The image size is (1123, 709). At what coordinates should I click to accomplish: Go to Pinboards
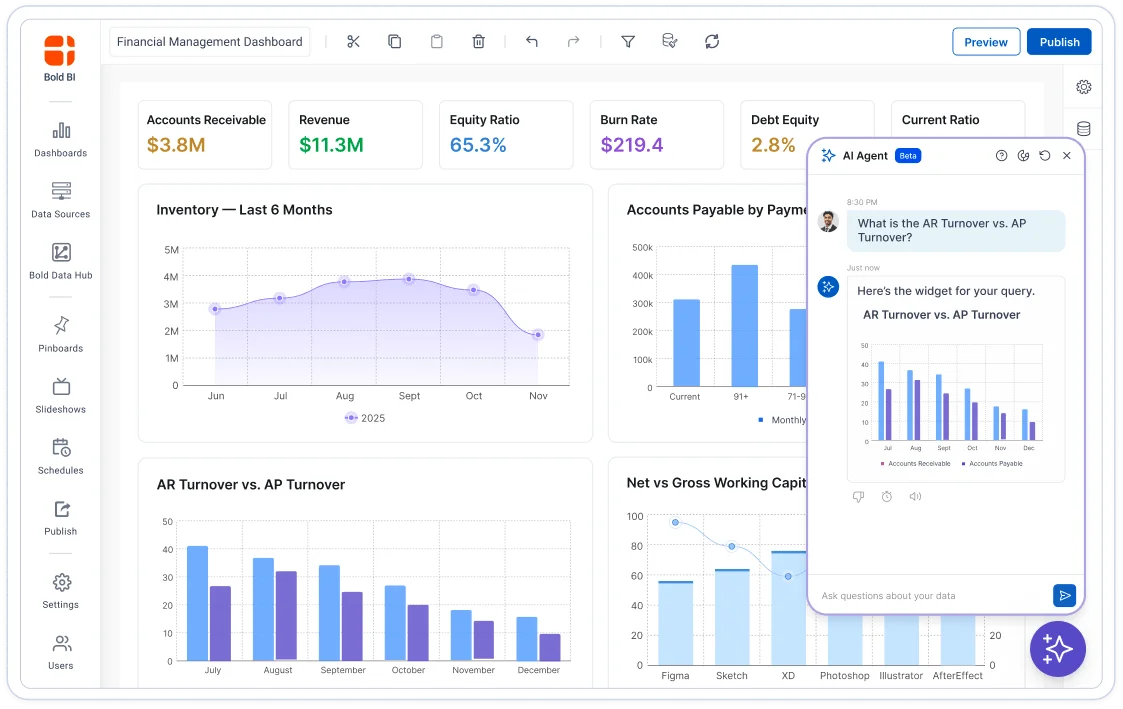(61, 334)
